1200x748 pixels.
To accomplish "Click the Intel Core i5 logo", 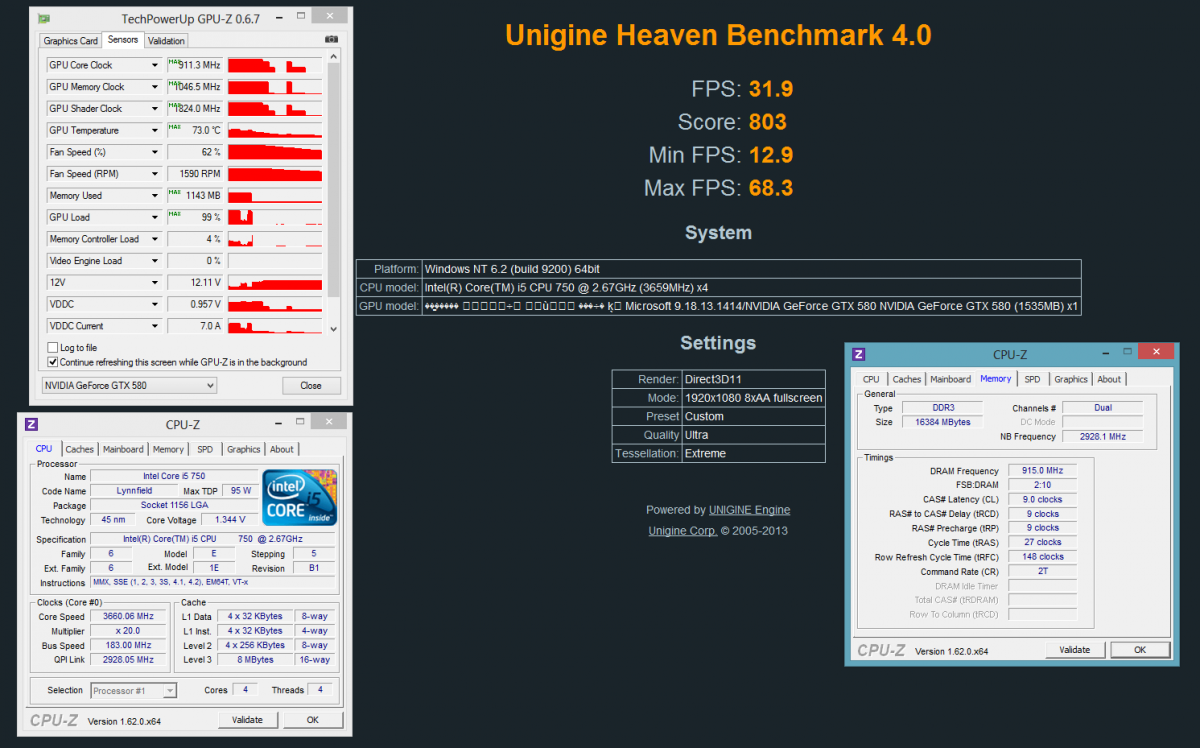I will point(300,498).
